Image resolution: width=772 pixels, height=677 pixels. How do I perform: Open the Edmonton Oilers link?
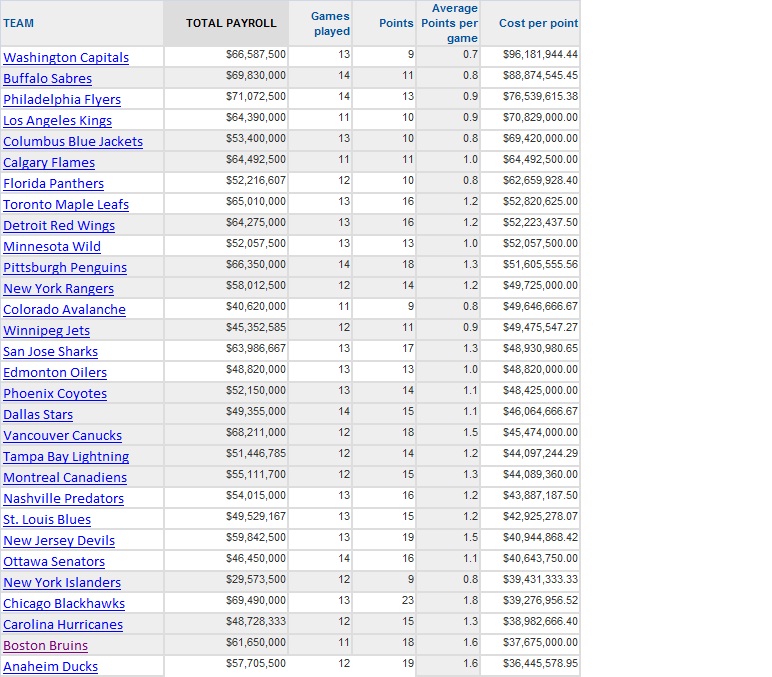(x=55, y=373)
